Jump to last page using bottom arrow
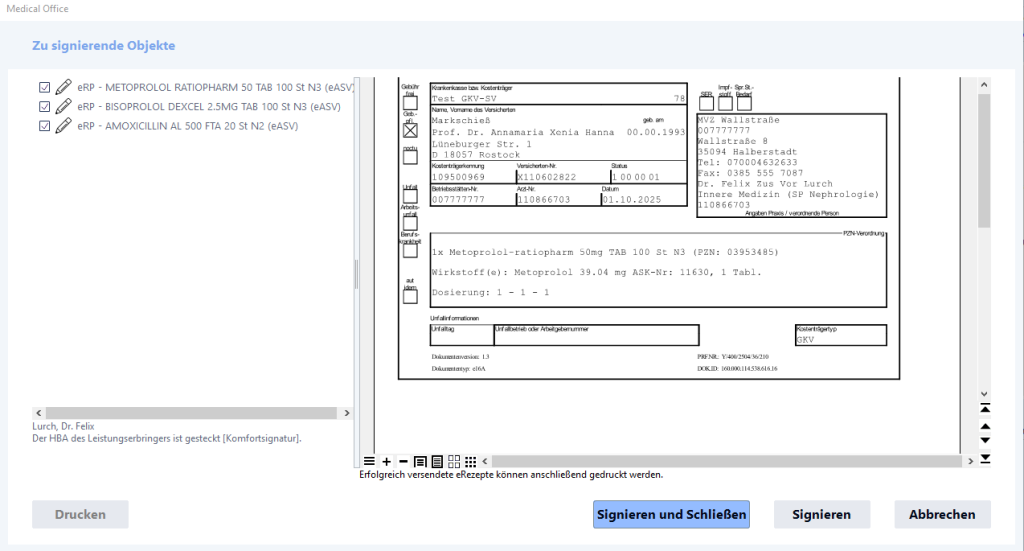This screenshot has height=551, width=1024. coord(985,458)
